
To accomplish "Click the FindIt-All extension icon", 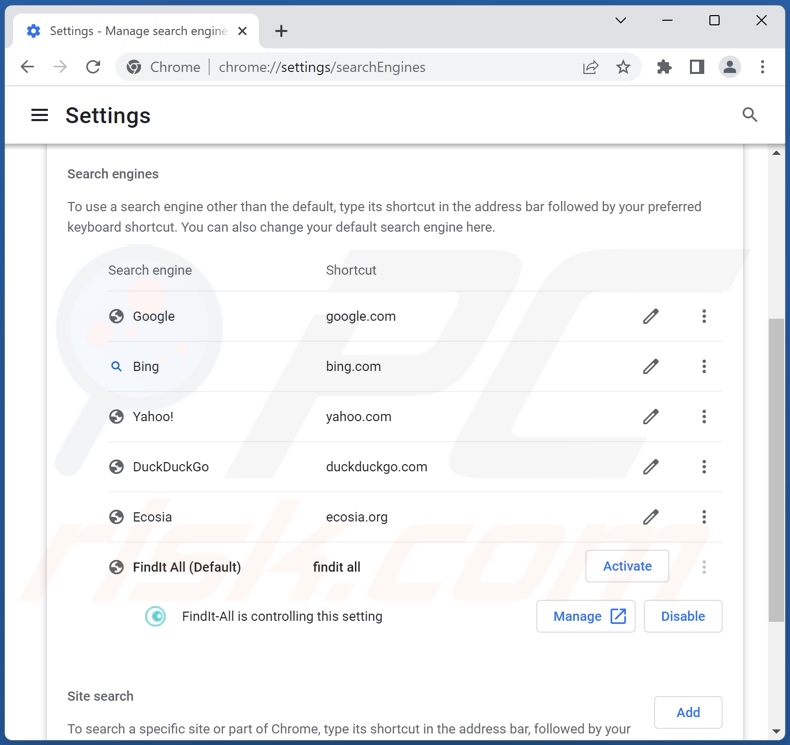I will pyautogui.click(x=156, y=617).
